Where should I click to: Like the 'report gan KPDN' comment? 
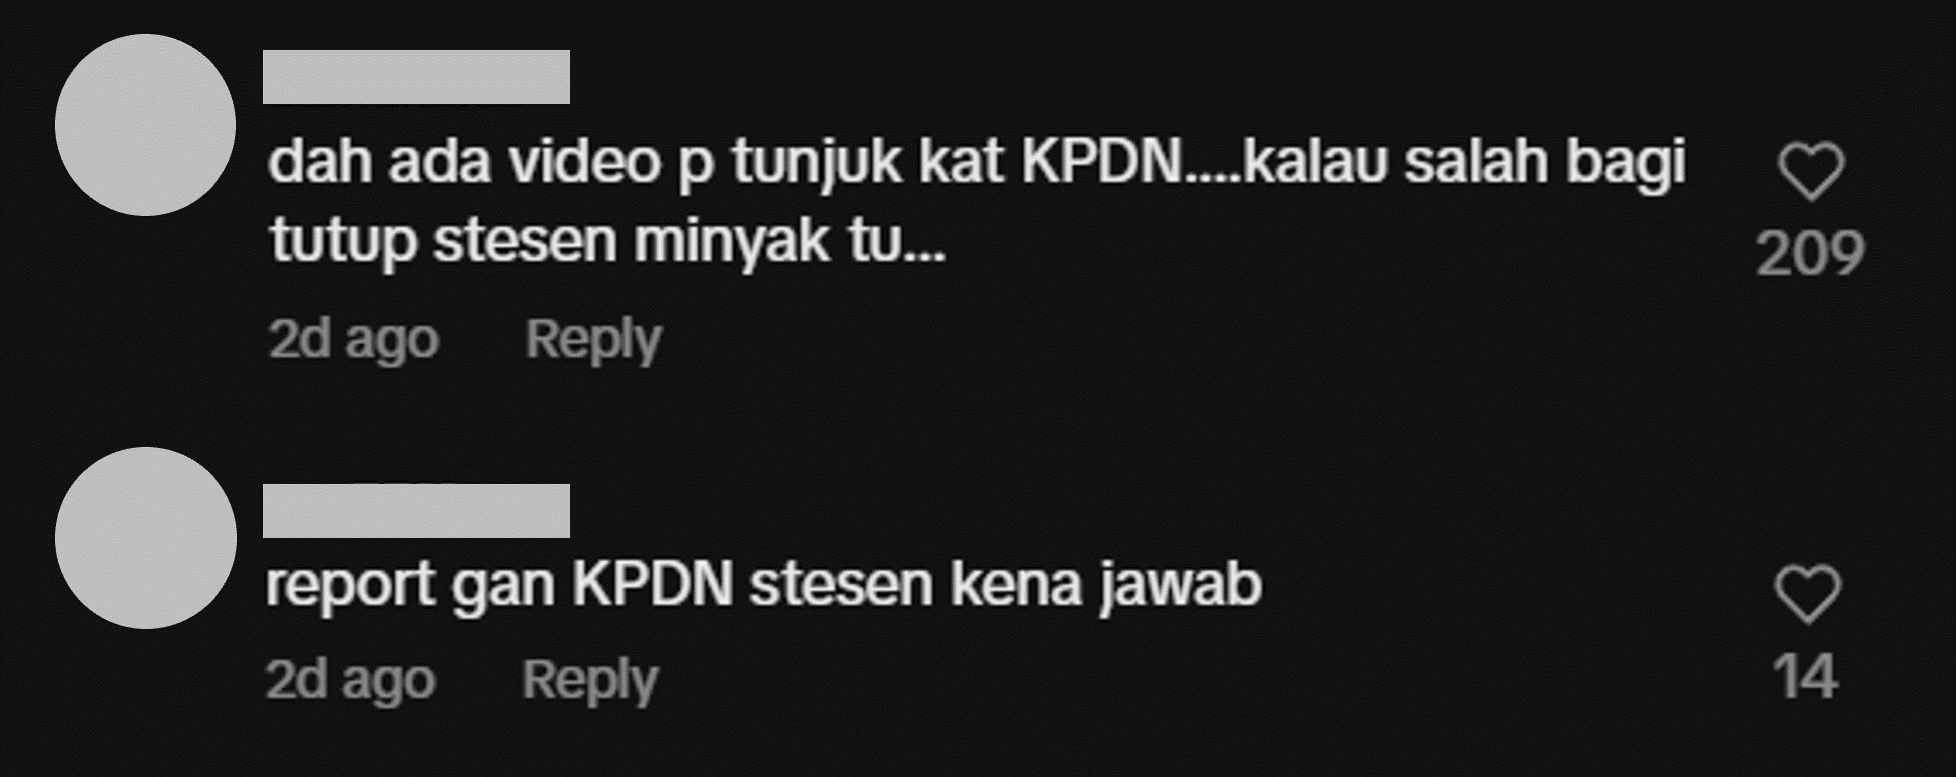pyautogui.click(x=1807, y=595)
